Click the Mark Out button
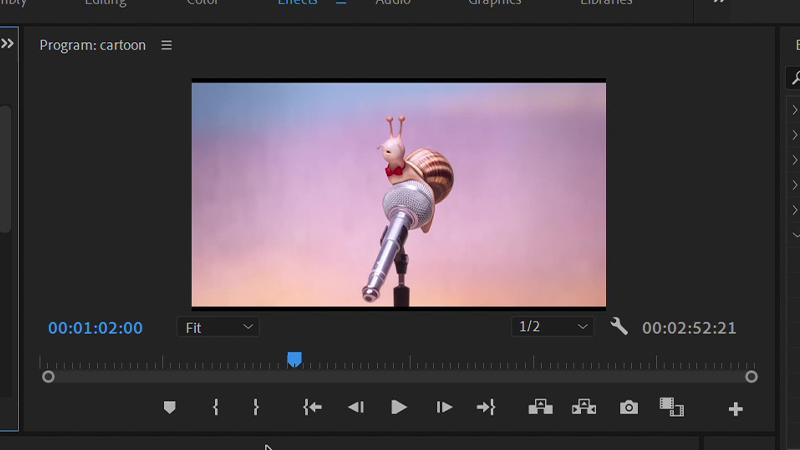This screenshot has height=450, width=800. [x=256, y=407]
